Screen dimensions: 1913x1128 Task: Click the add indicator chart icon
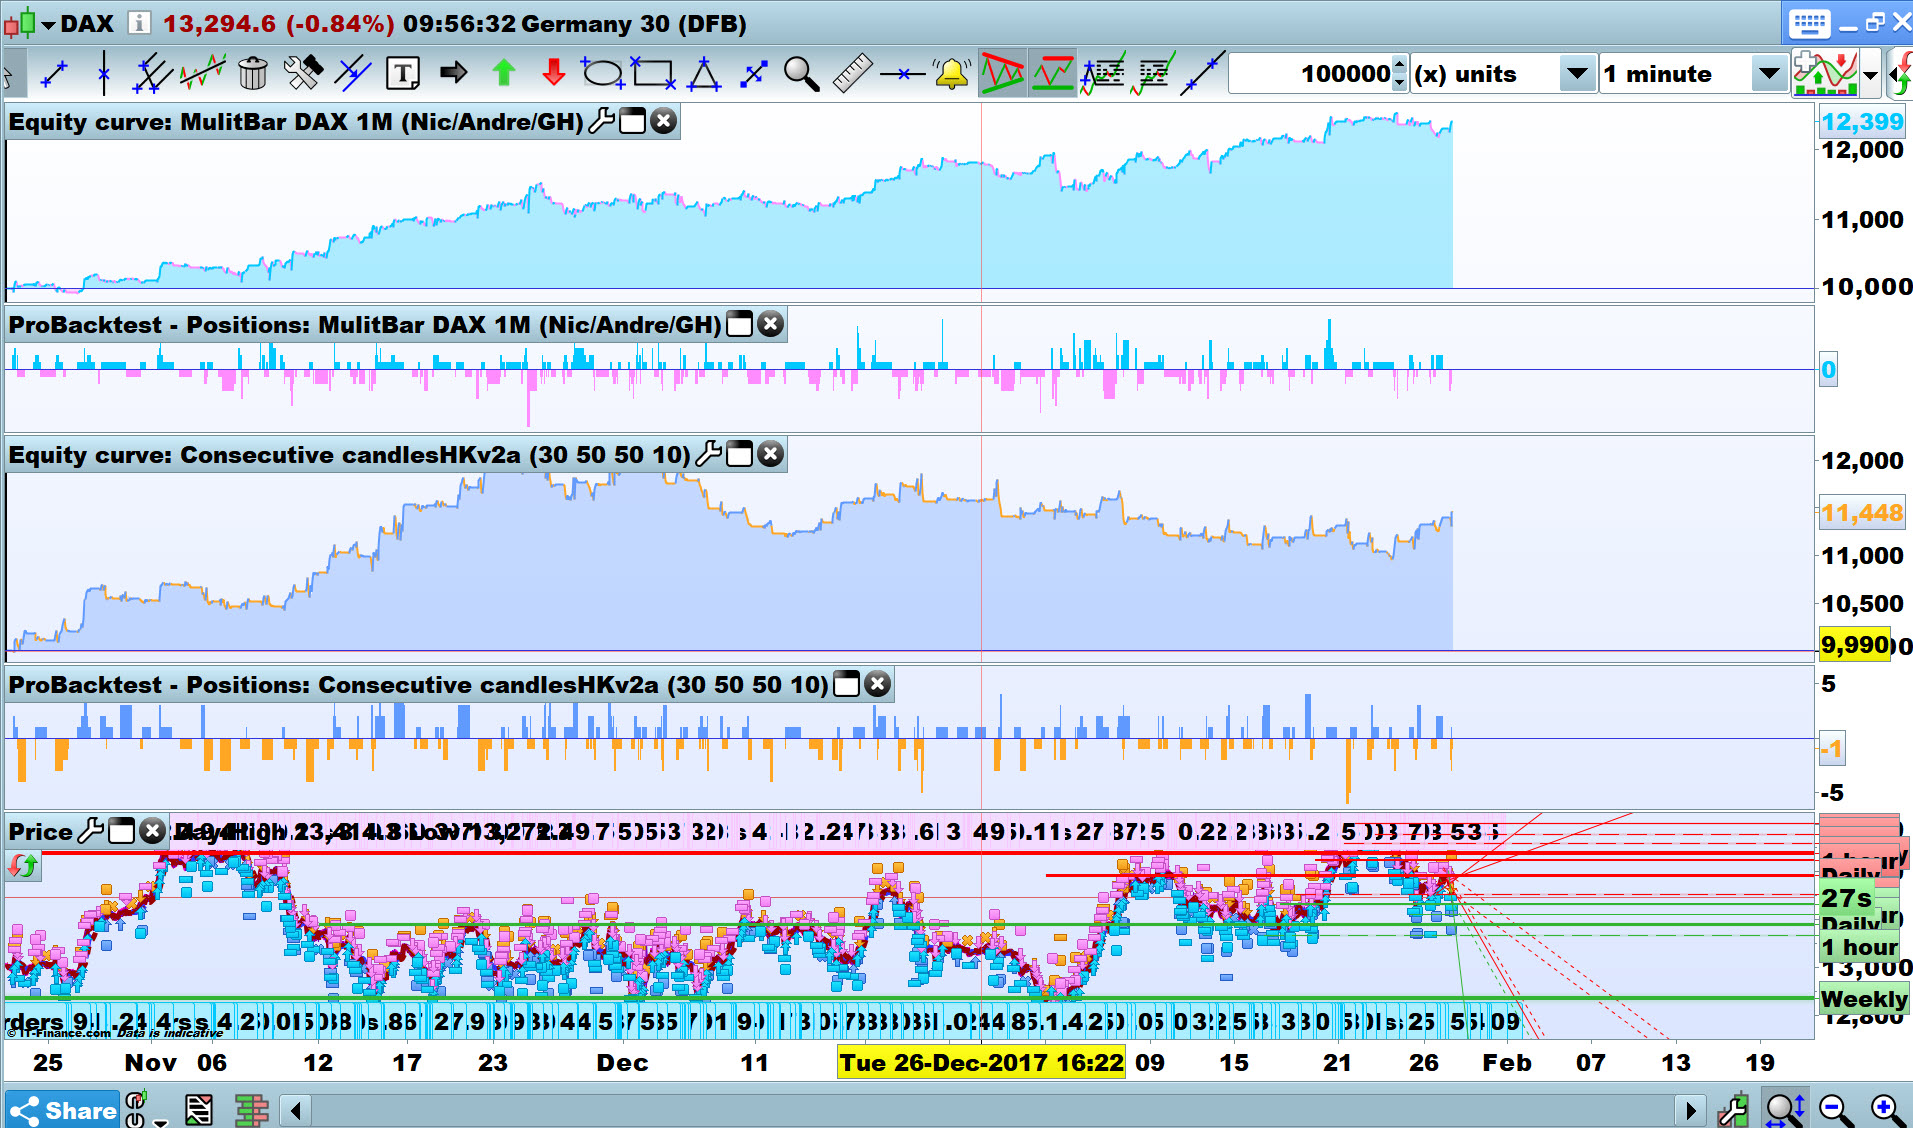click(x=1825, y=74)
